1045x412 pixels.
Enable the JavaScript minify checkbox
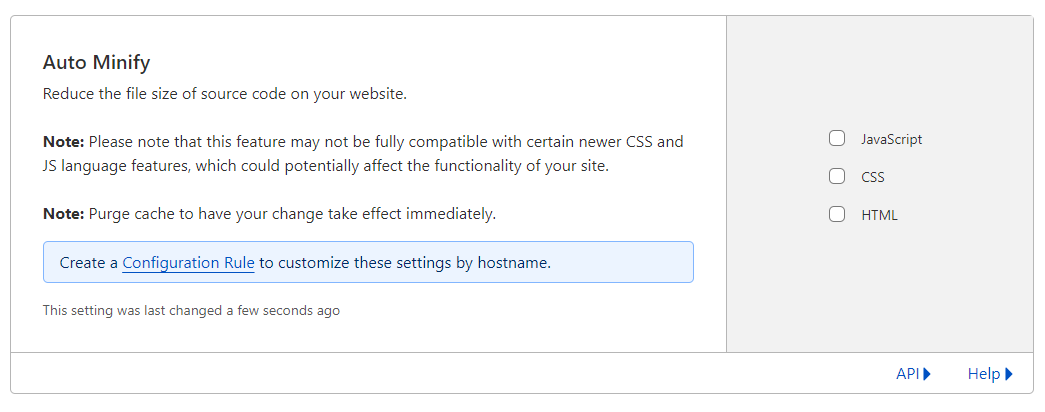click(x=836, y=139)
